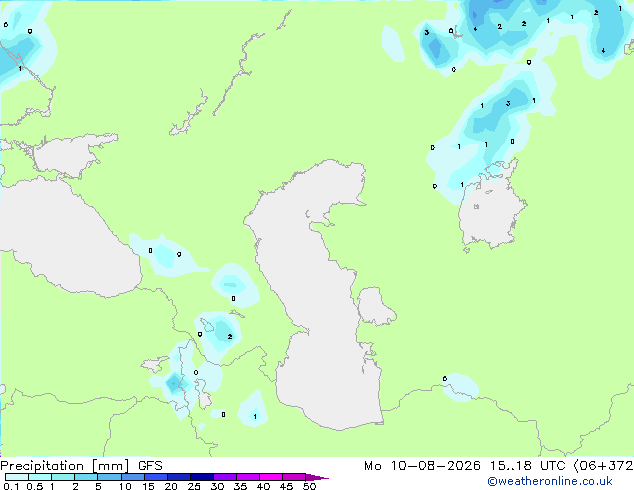Viewport: 634px width, 490px height.
Task: Open the weatheronline.co.uk copyright link
Action: (550, 481)
